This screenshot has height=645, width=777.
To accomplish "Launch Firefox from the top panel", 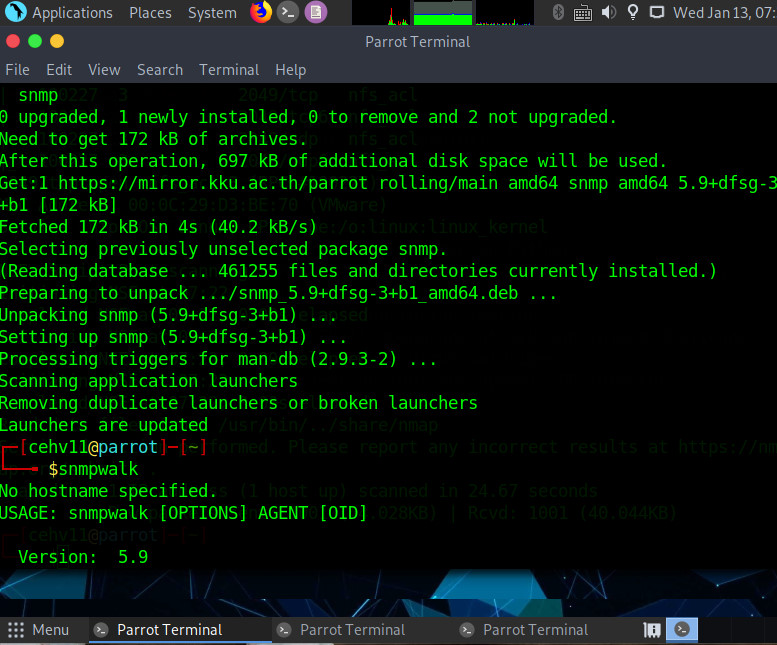I will point(261,13).
